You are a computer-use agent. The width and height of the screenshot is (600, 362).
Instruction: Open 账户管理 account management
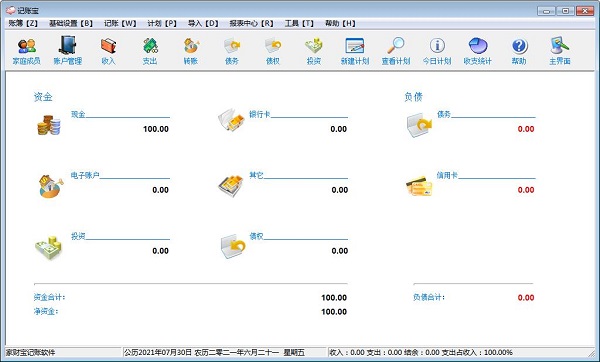pos(68,51)
